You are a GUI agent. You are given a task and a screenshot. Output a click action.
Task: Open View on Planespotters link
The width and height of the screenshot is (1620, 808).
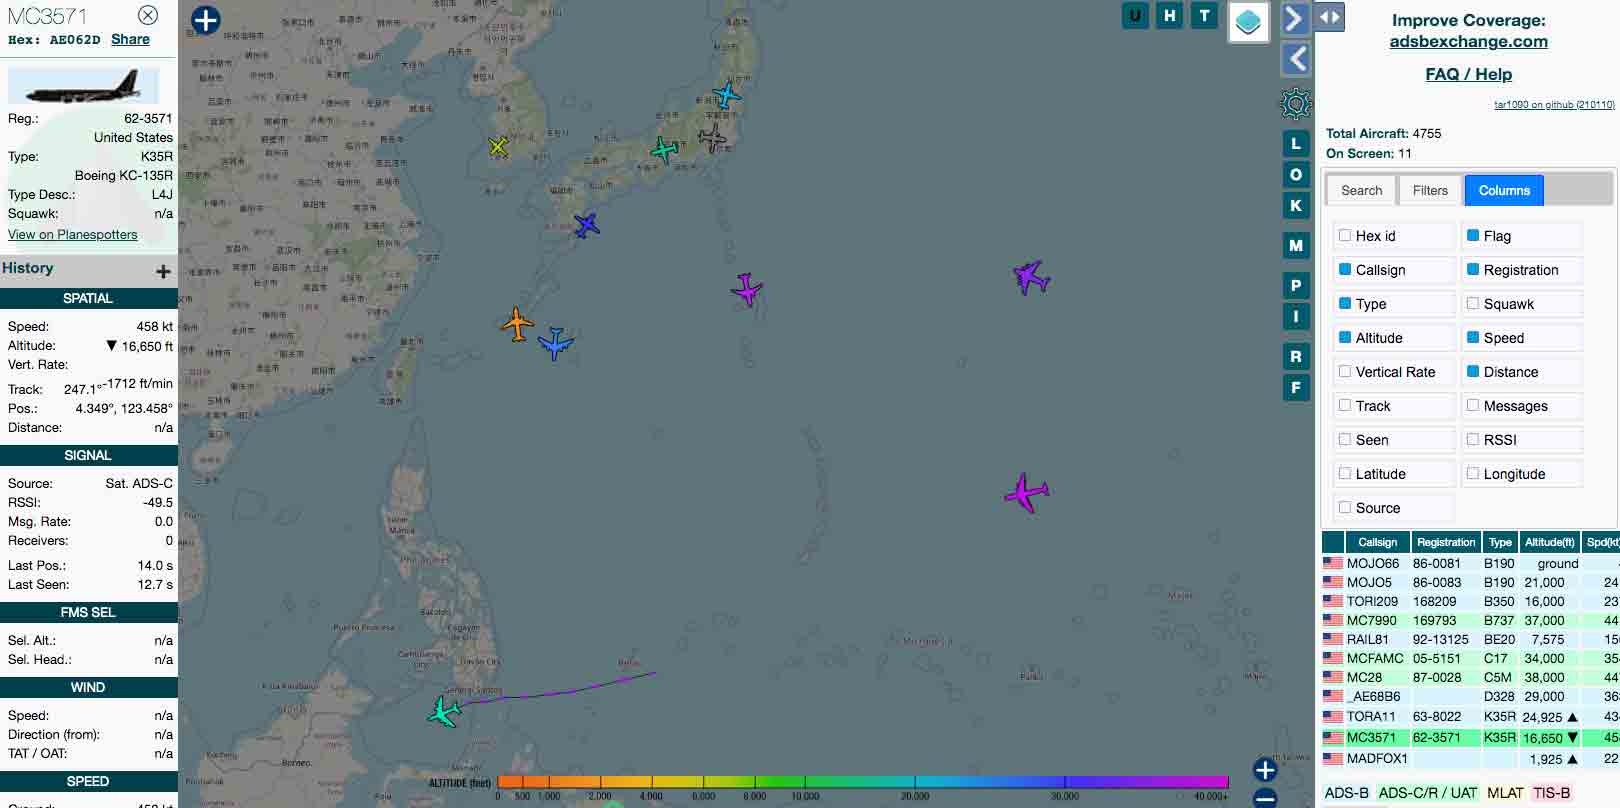tap(73, 234)
